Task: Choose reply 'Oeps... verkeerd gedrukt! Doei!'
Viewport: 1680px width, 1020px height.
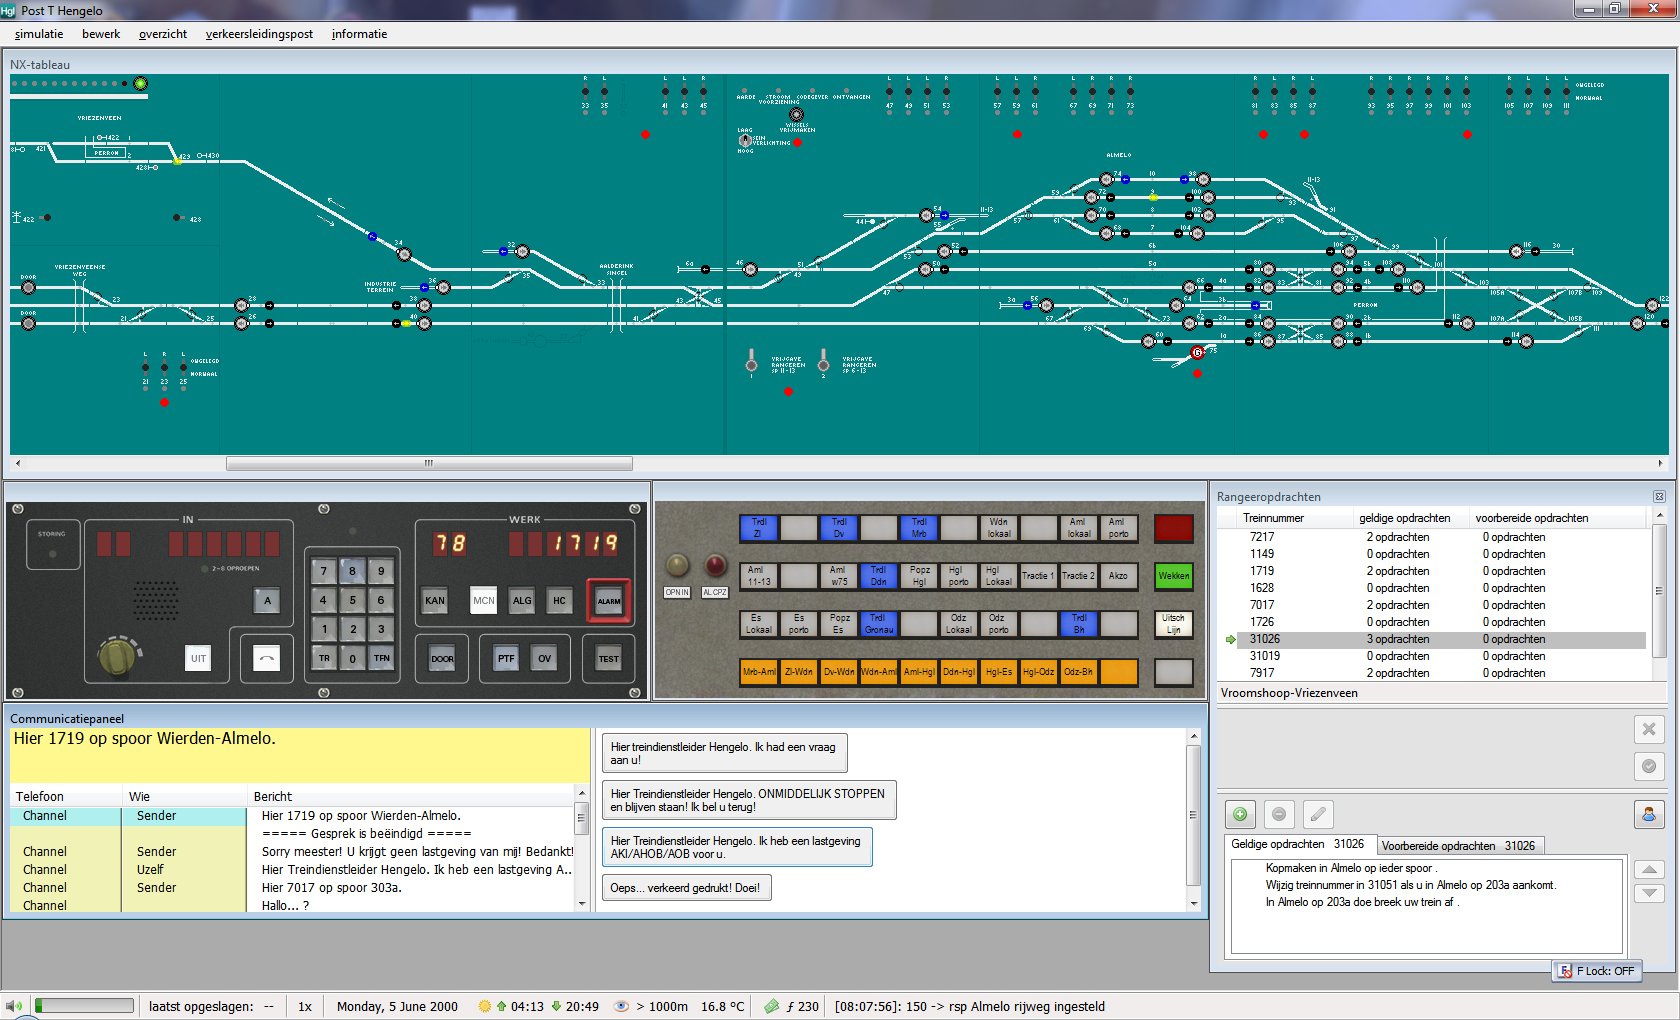Action: coord(687,888)
